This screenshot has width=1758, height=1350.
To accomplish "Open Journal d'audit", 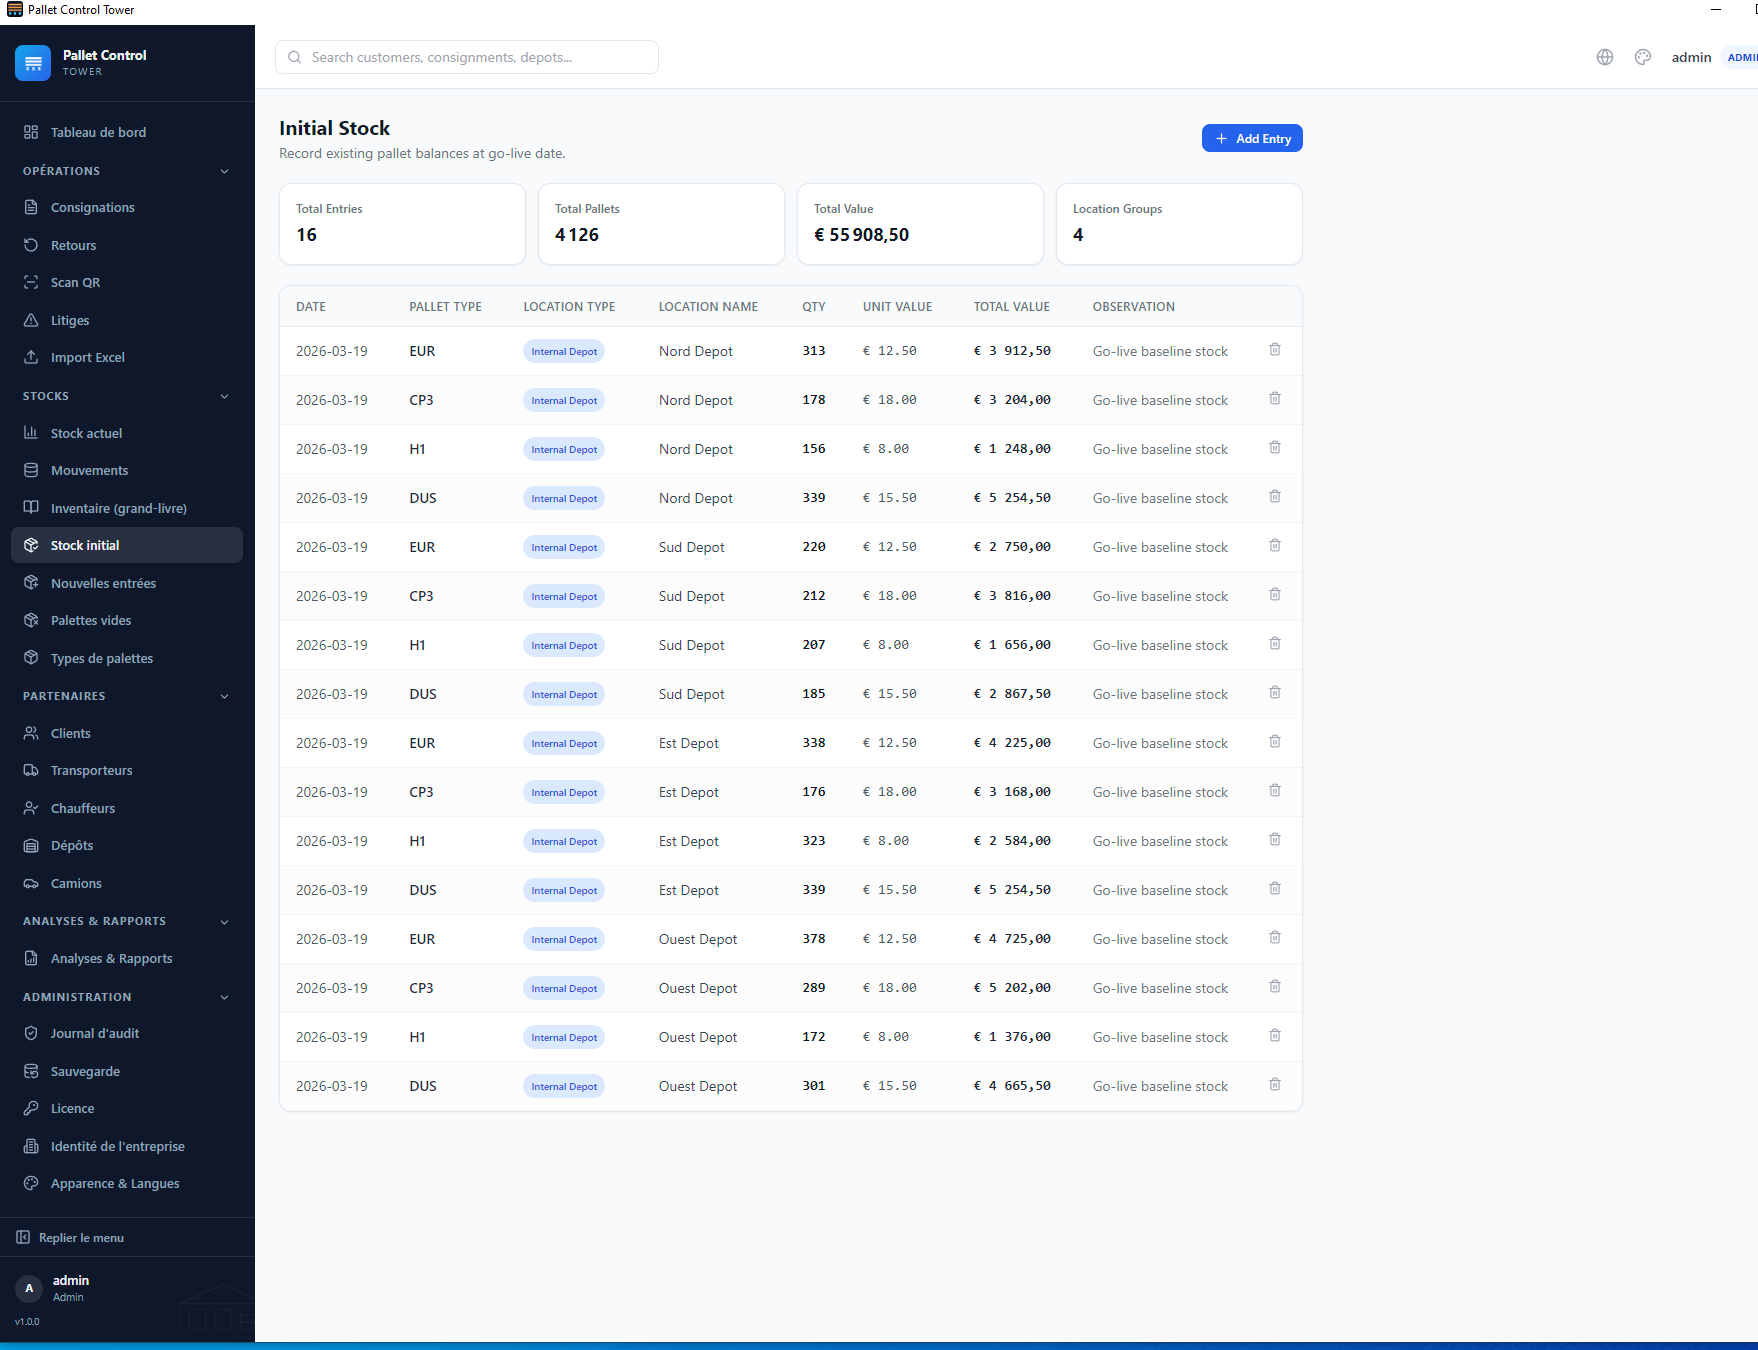I will point(127,1034).
